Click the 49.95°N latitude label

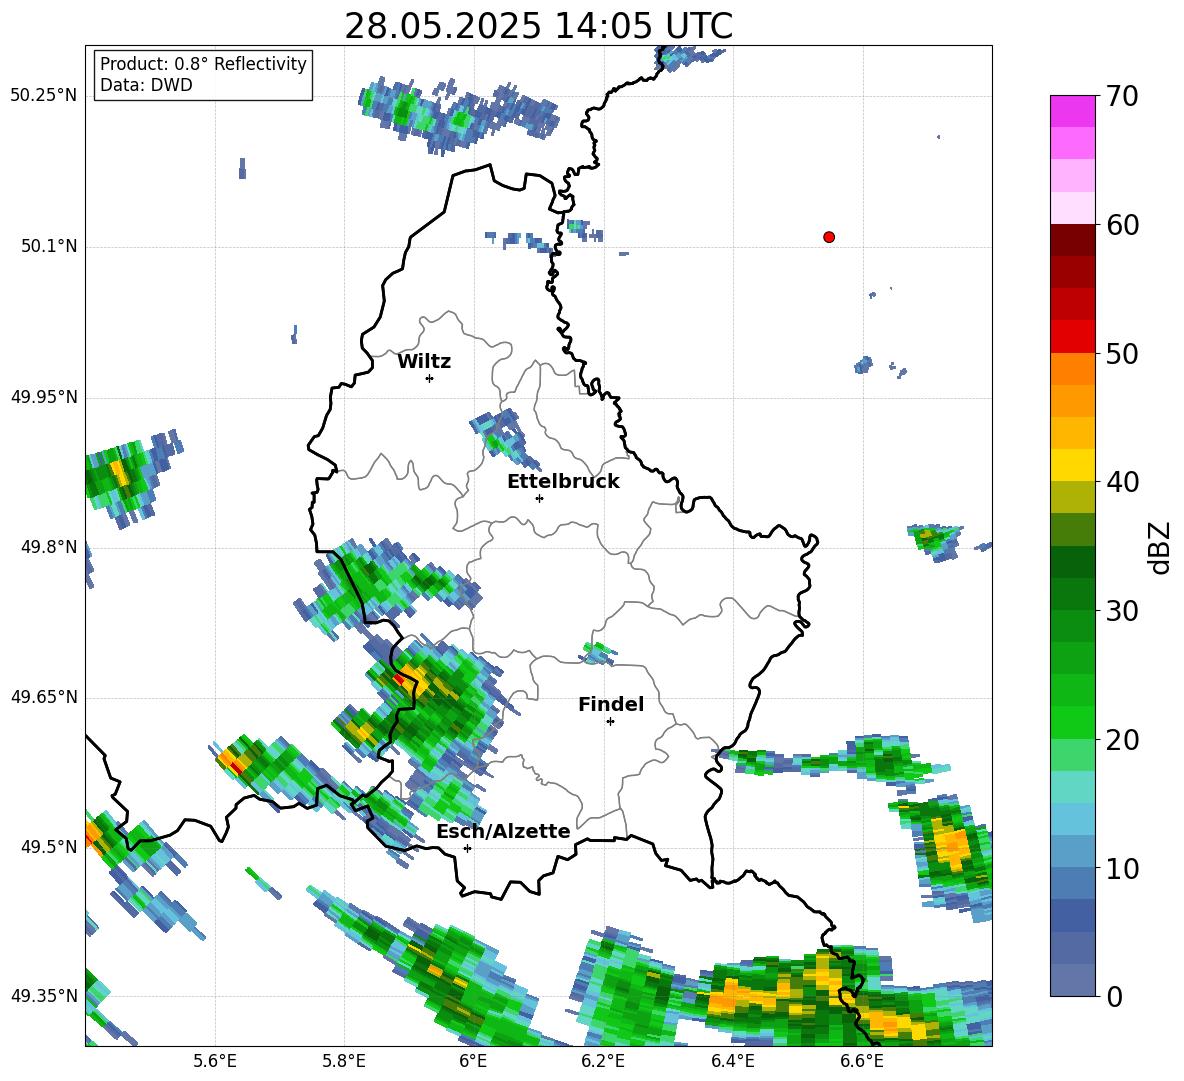[x=44, y=397]
